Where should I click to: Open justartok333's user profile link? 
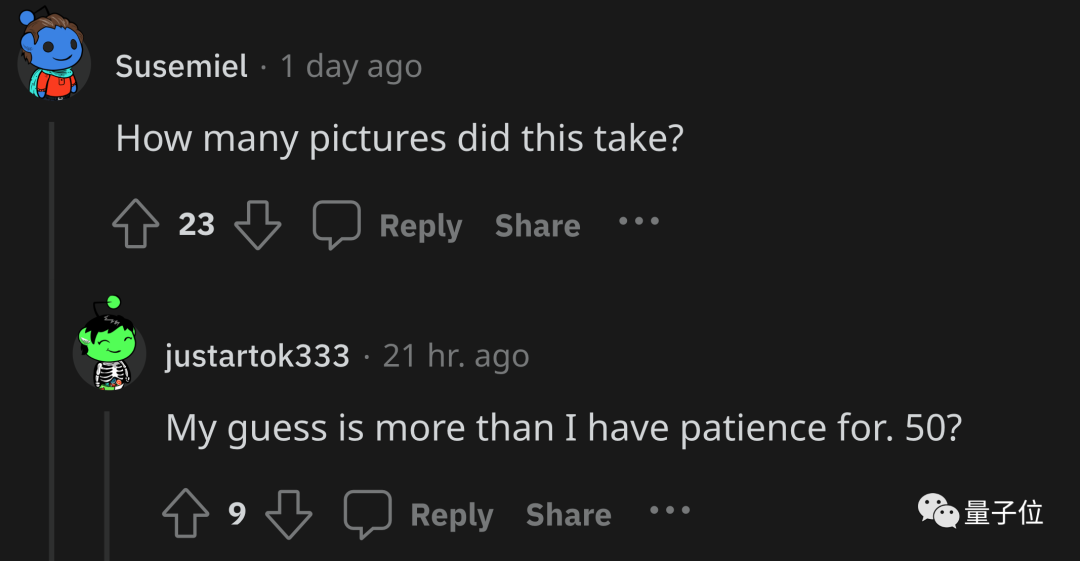(x=257, y=355)
